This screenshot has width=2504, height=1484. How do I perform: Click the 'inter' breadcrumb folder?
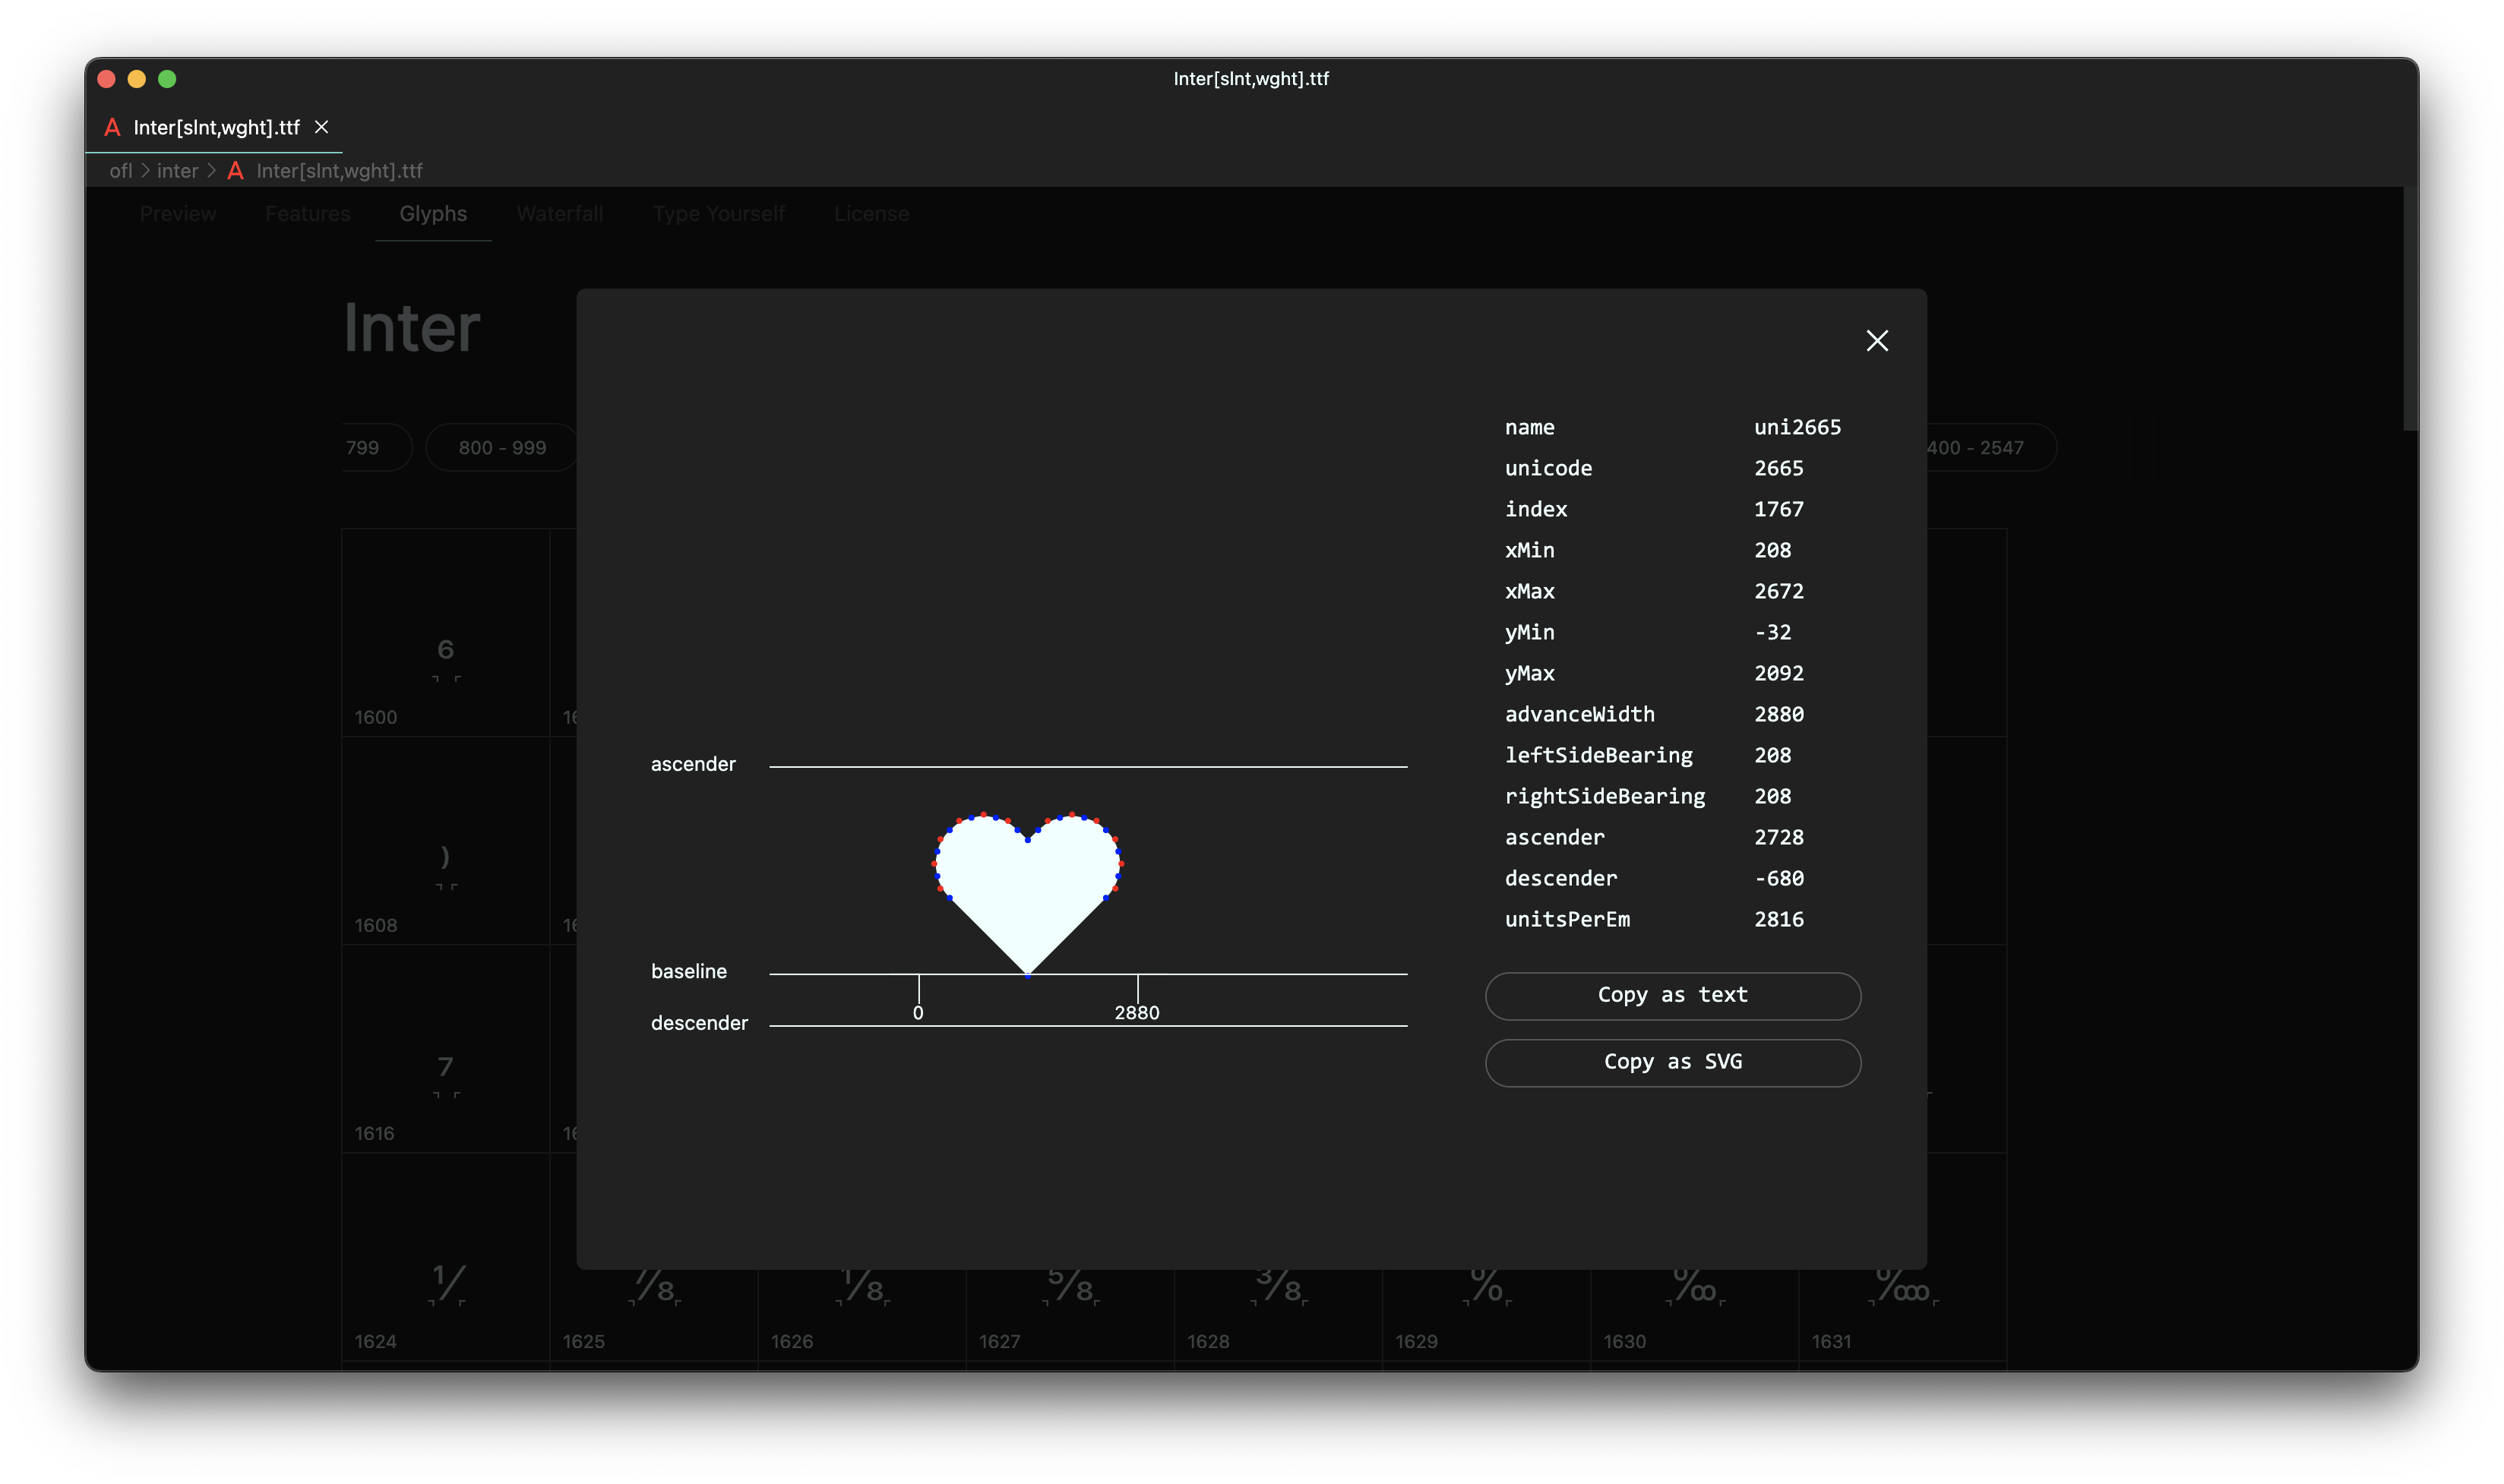[177, 171]
